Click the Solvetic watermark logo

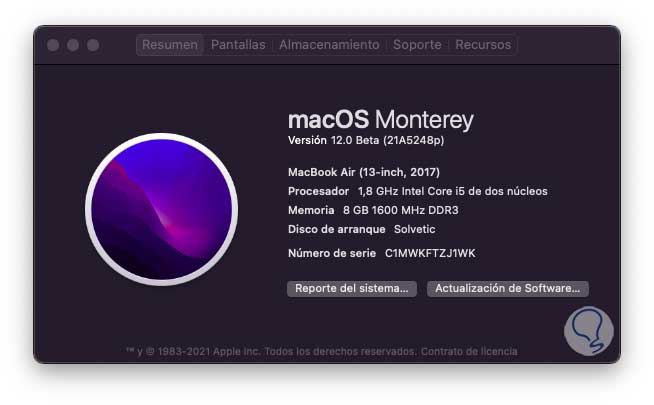(589, 331)
